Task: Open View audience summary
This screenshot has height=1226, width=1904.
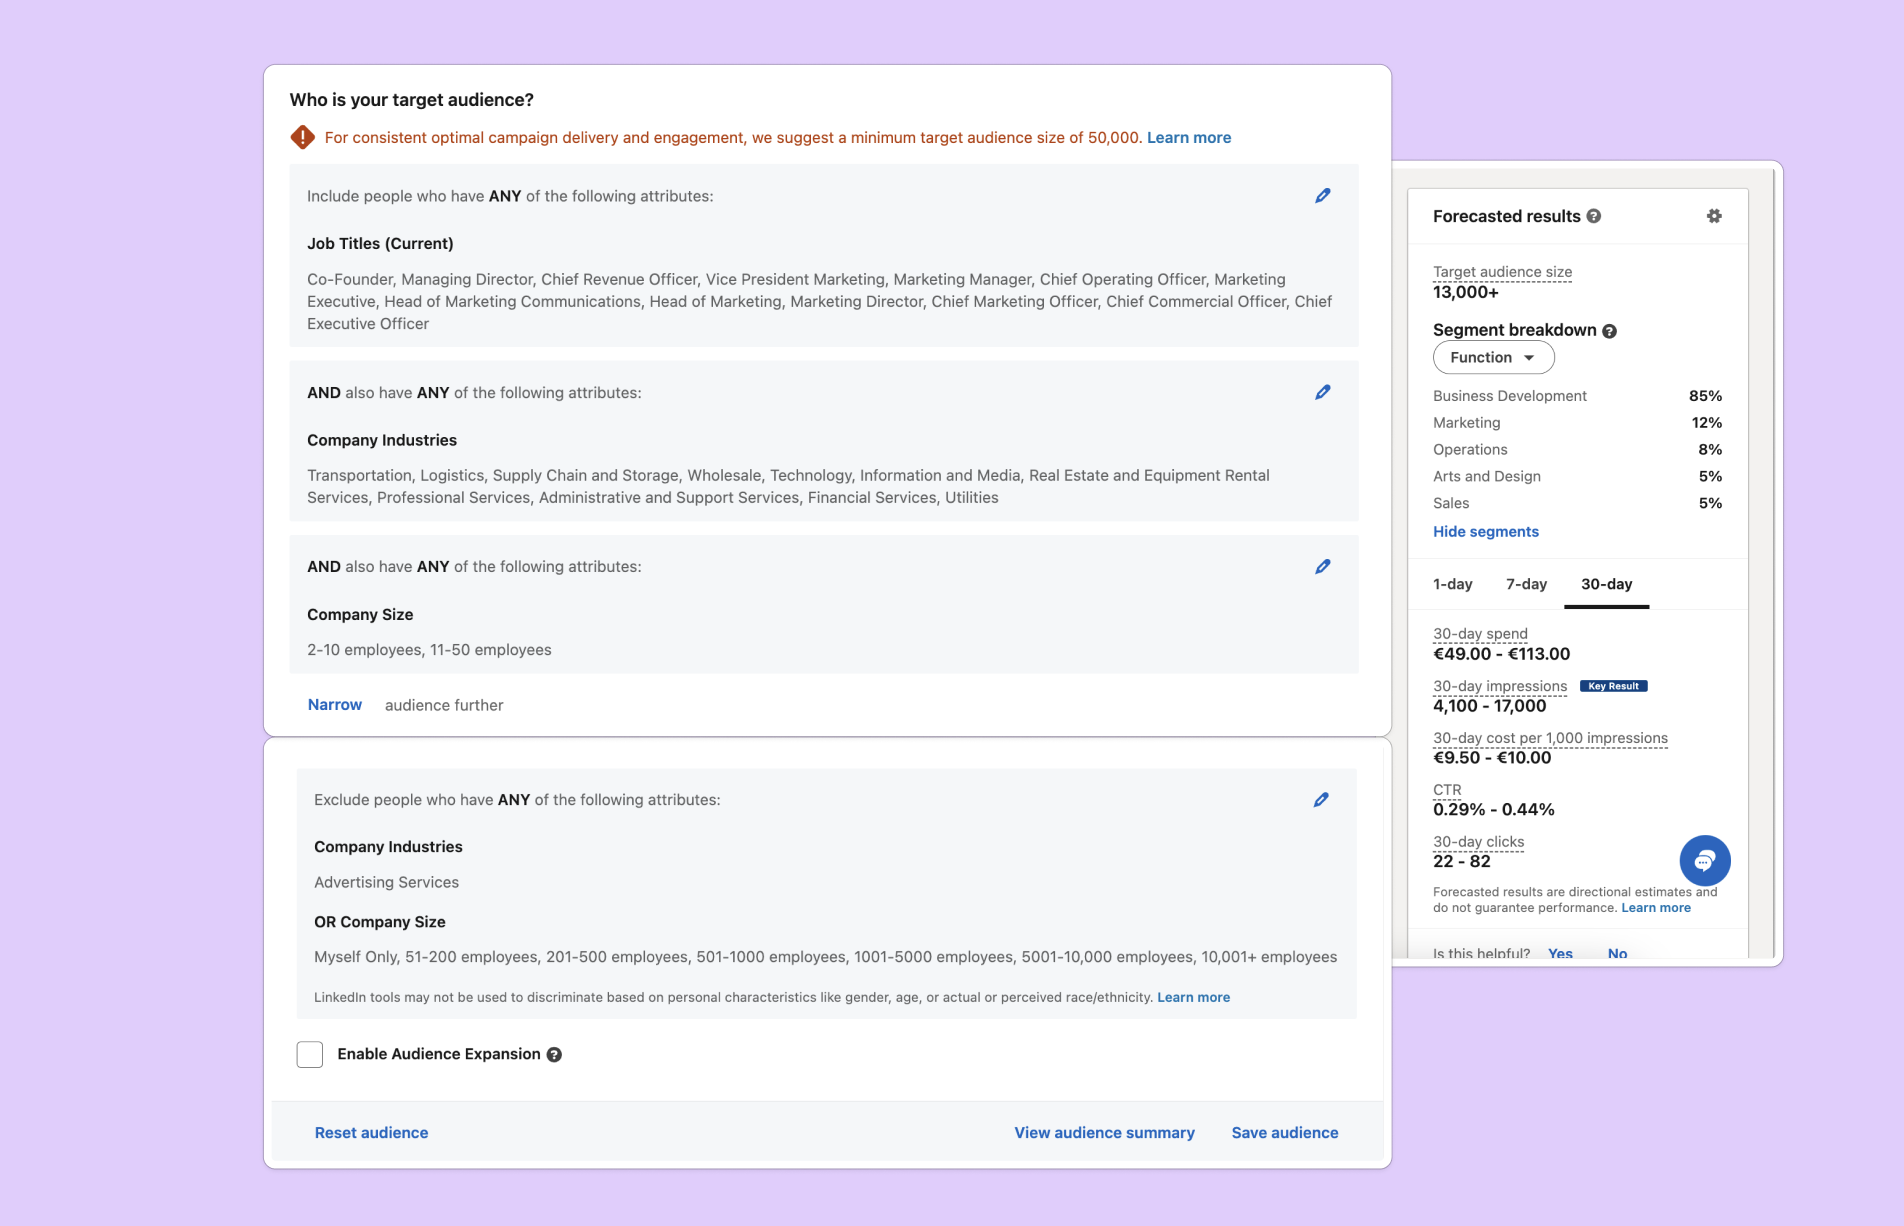Action: pyautogui.click(x=1104, y=1133)
